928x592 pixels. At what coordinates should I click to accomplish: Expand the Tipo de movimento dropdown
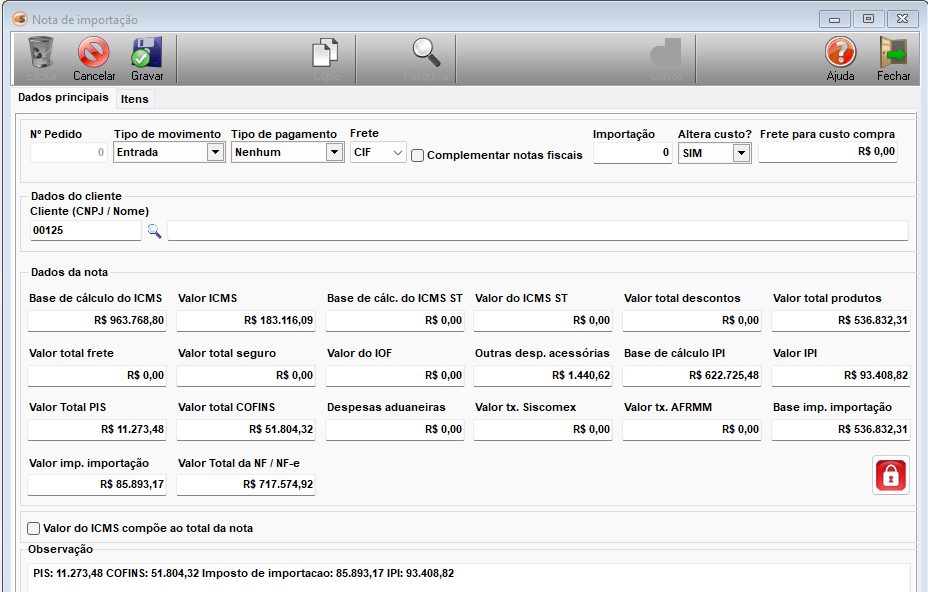point(215,153)
